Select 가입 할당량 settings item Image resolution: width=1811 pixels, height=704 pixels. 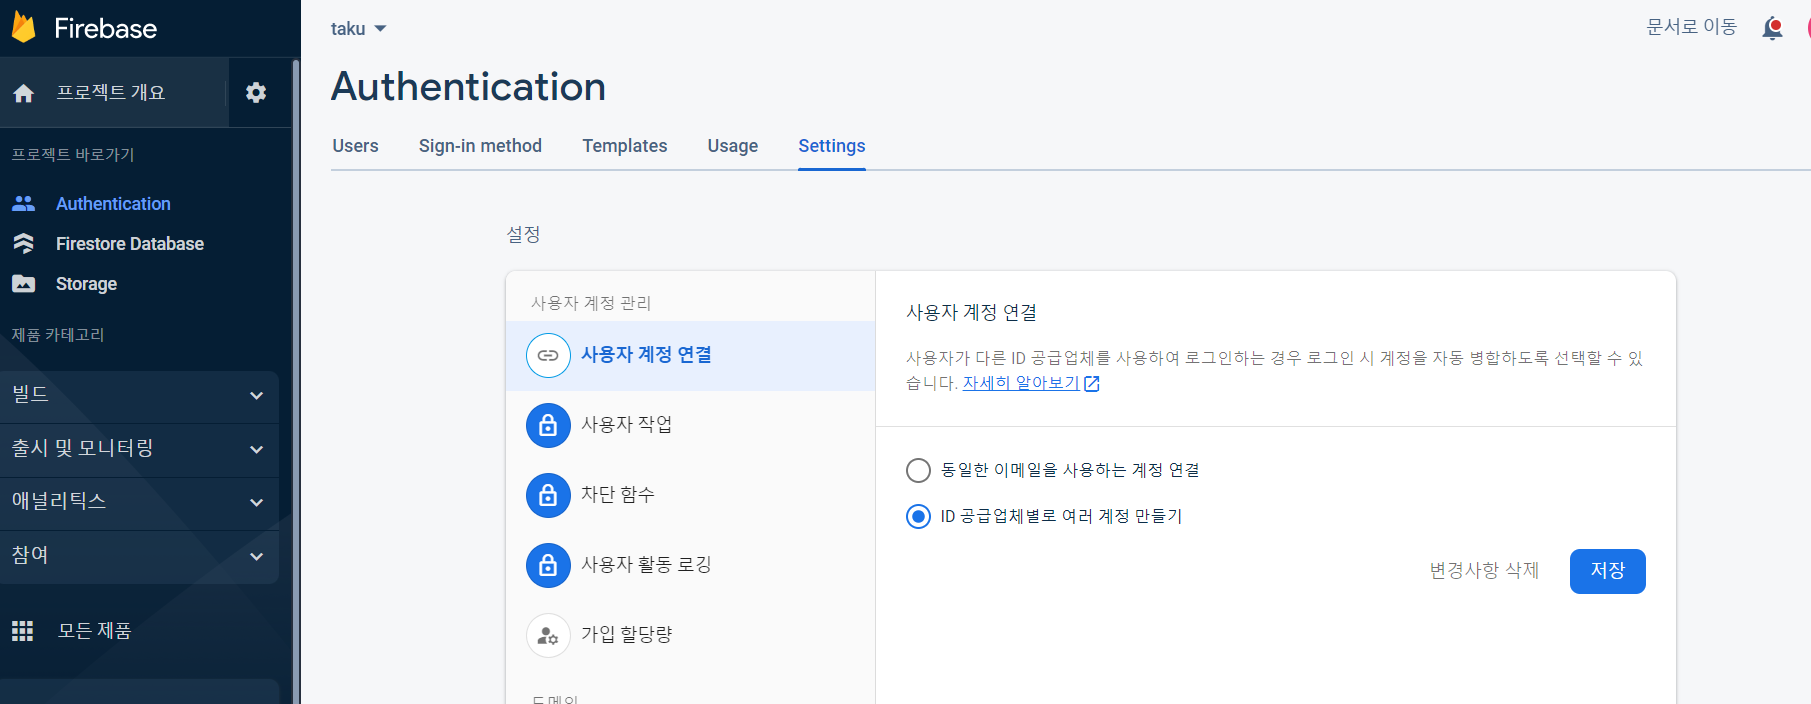click(691, 635)
